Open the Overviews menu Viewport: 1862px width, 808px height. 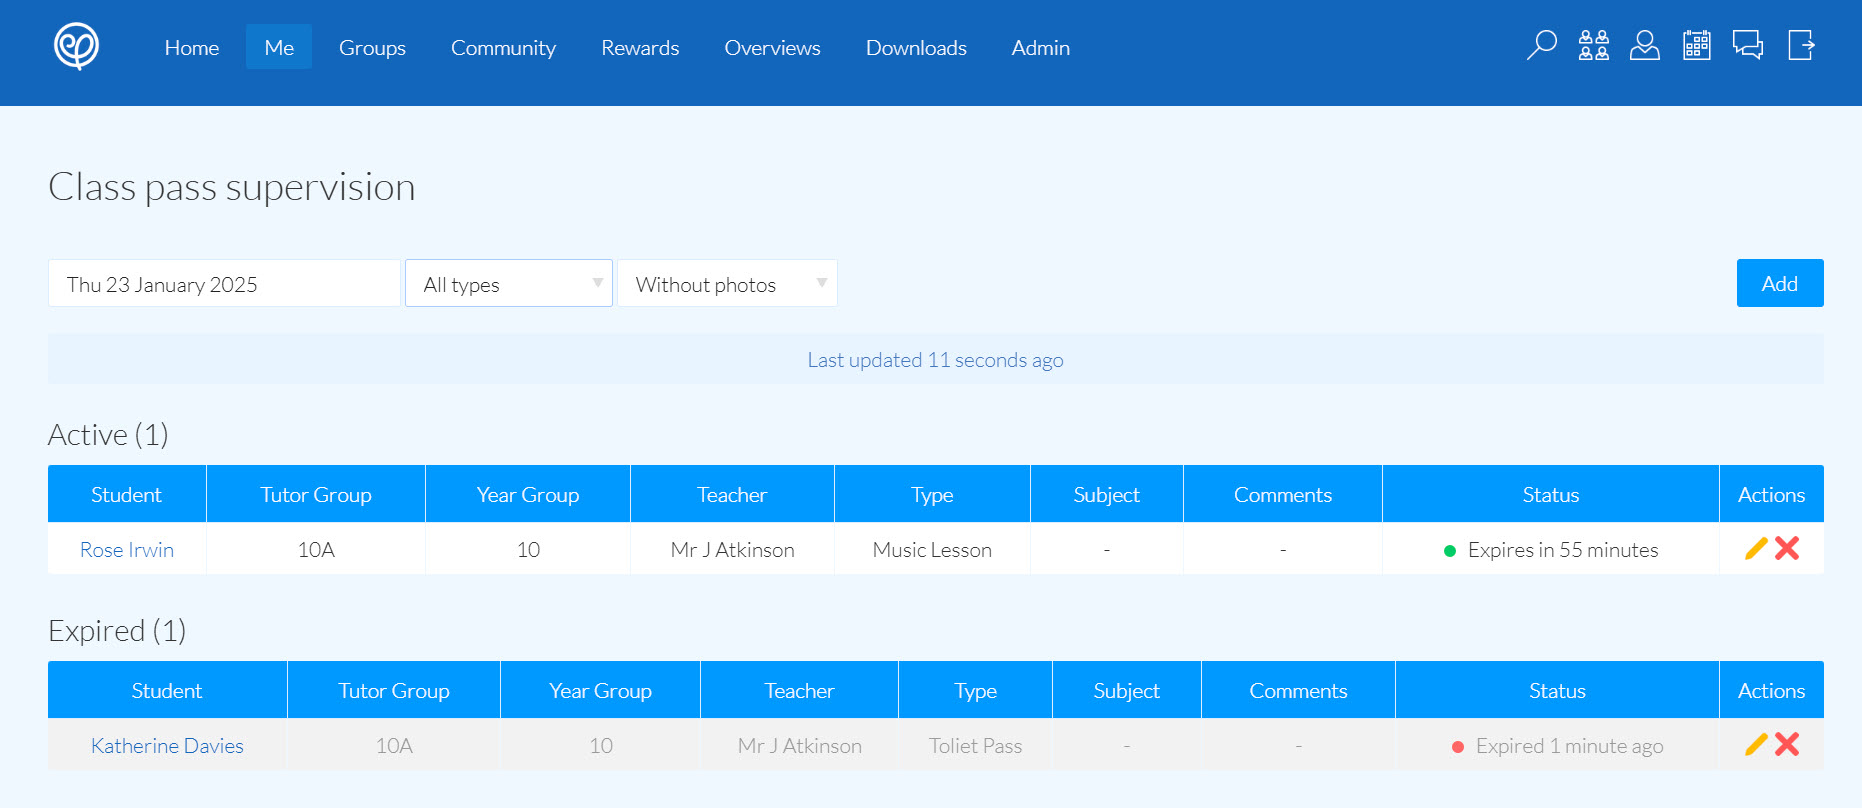tap(772, 47)
